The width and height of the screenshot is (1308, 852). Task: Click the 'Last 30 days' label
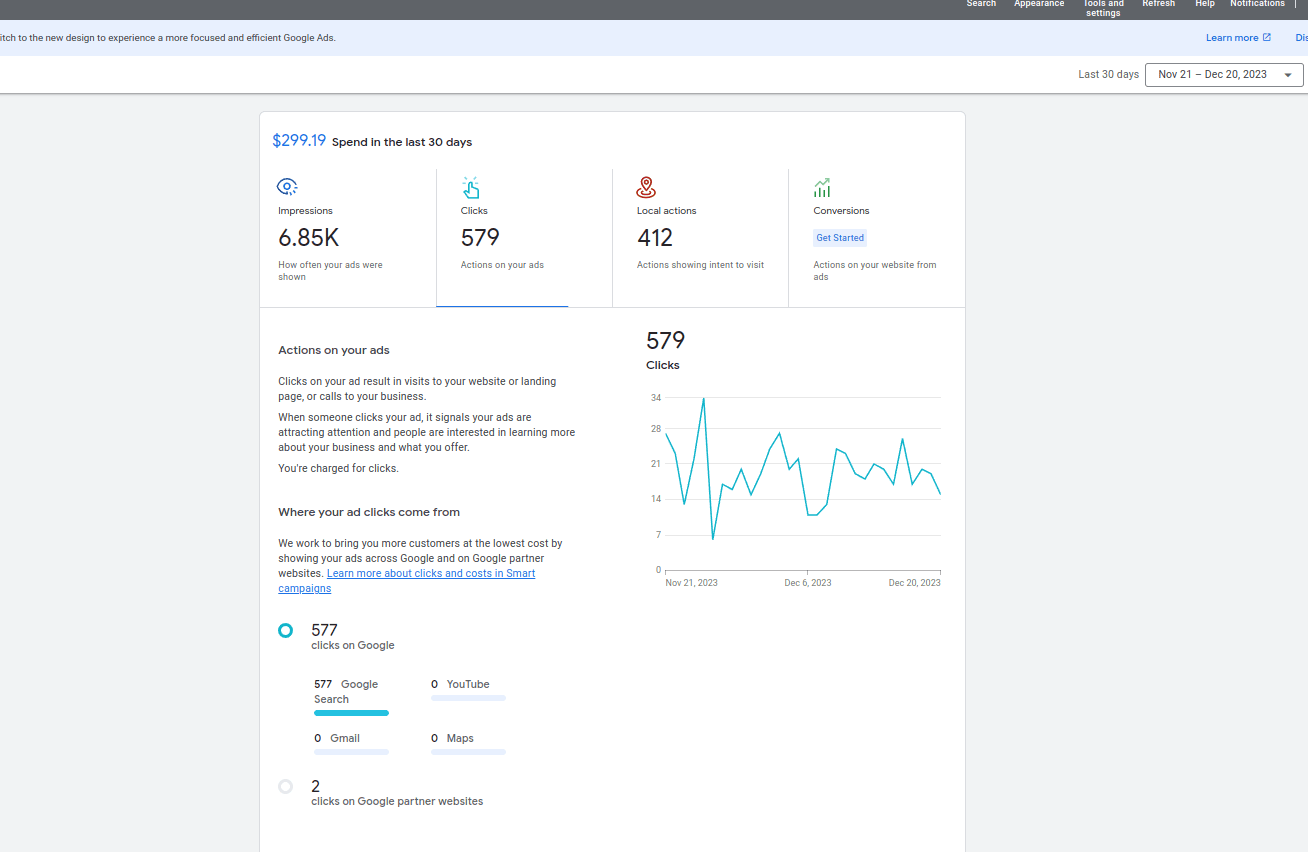coord(1108,75)
